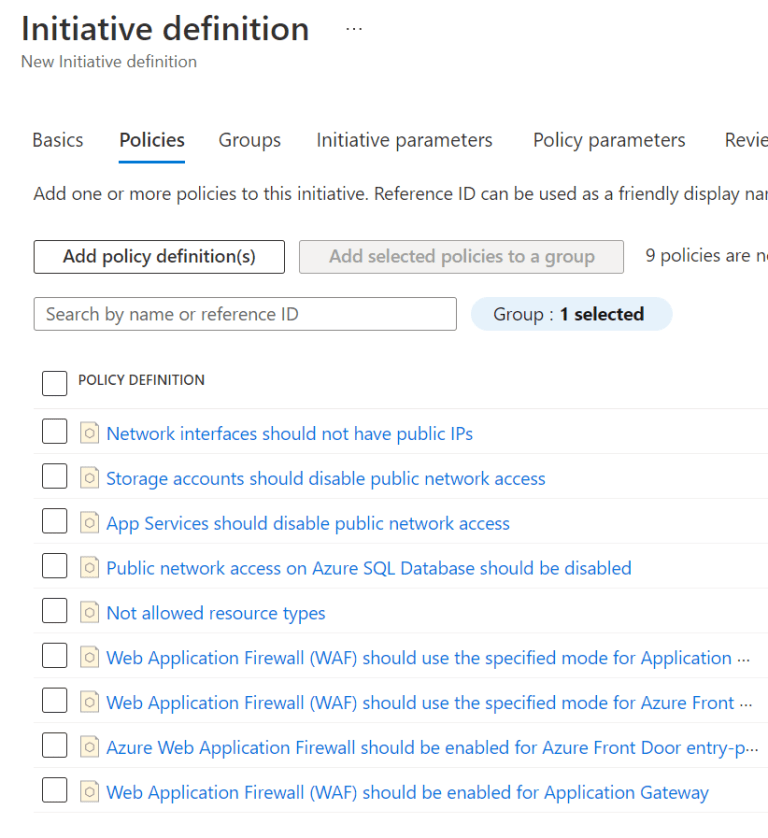Check the checkbox for the Application Gateway WAF policy
The height and width of the screenshot is (838, 768).
point(55,790)
